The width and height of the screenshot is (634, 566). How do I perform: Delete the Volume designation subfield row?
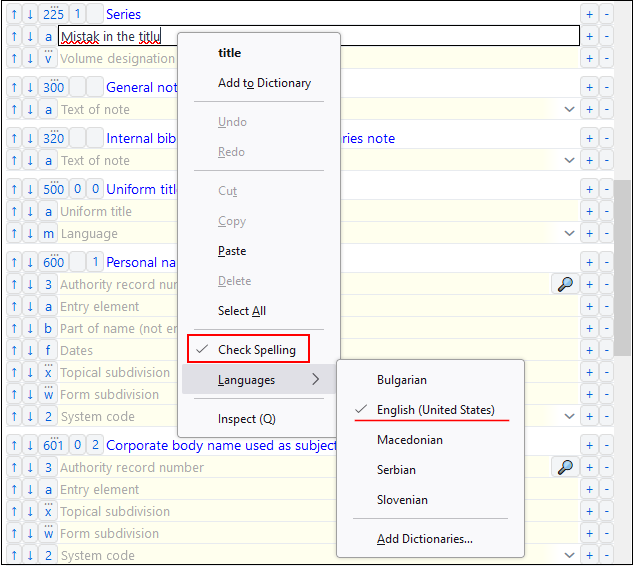[x=606, y=58]
